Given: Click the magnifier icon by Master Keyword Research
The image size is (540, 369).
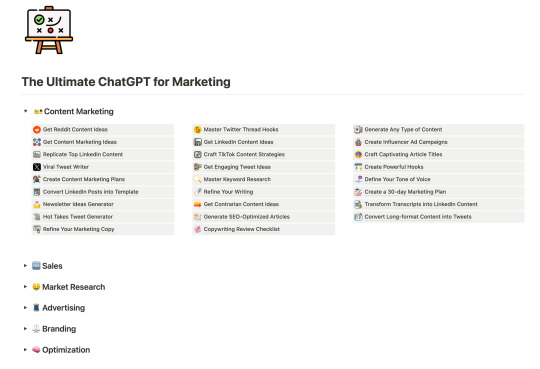Looking at the screenshot, I should (x=198, y=180).
